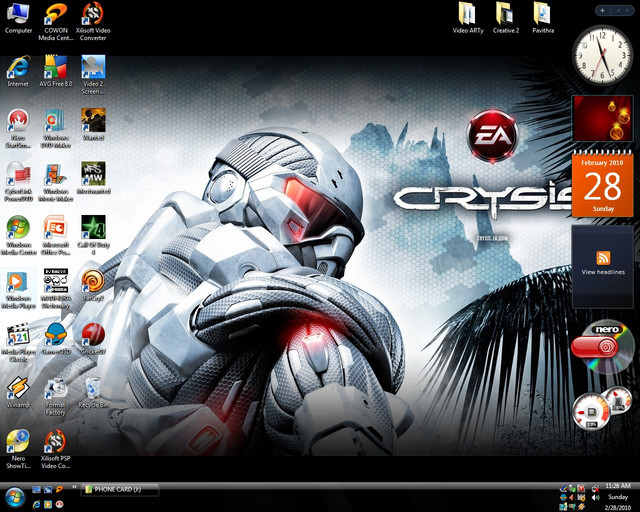The height and width of the screenshot is (512, 640).
Task: Launch COWON Media Center shortcut
Action: pyautogui.click(x=56, y=22)
